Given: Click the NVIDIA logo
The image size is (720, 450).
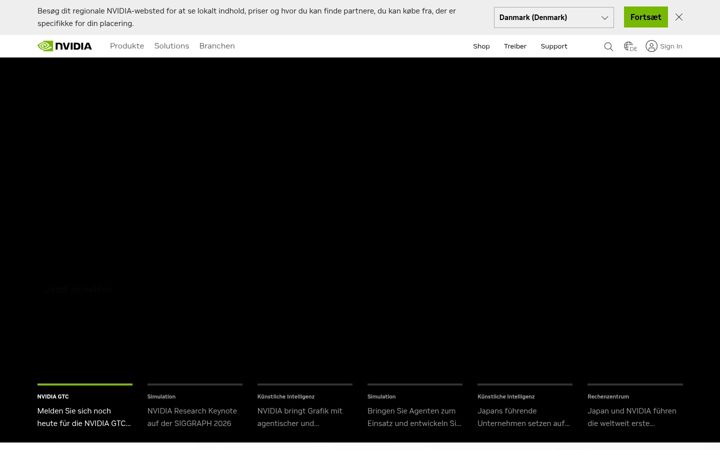Looking at the screenshot, I should 64,46.
